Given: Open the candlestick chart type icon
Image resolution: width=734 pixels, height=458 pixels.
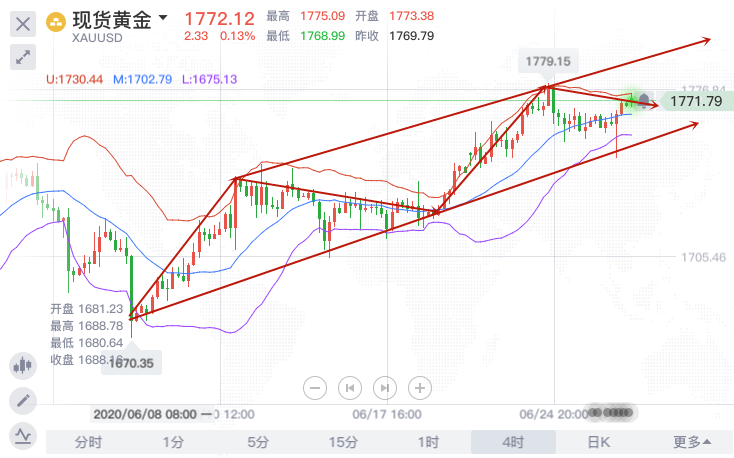Looking at the screenshot, I should (x=23, y=366).
